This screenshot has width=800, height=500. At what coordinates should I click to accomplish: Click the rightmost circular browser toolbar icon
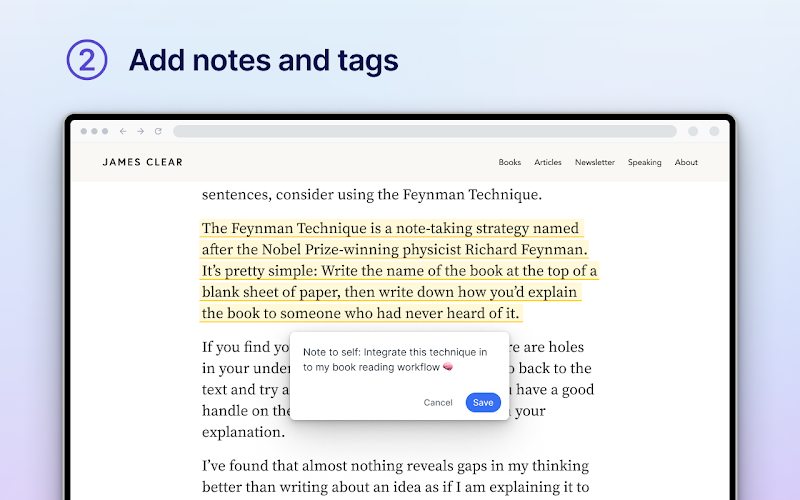click(x=714, y=131)
